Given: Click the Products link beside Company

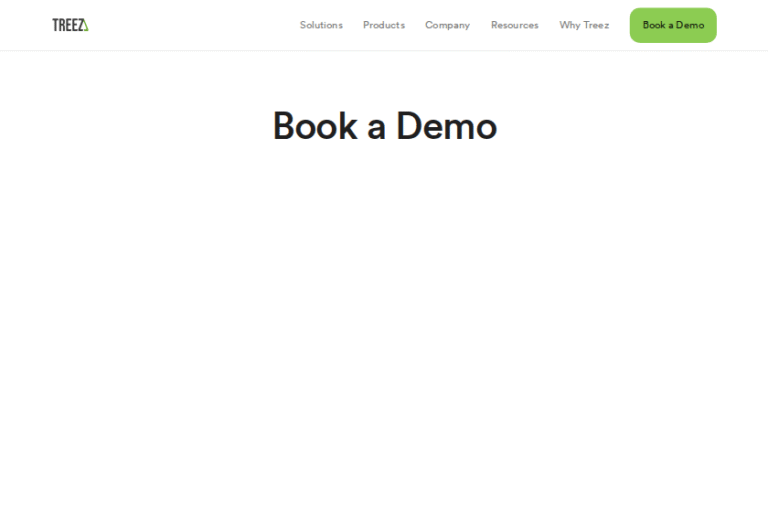Looking at the screenshot, I should [384, 25].
